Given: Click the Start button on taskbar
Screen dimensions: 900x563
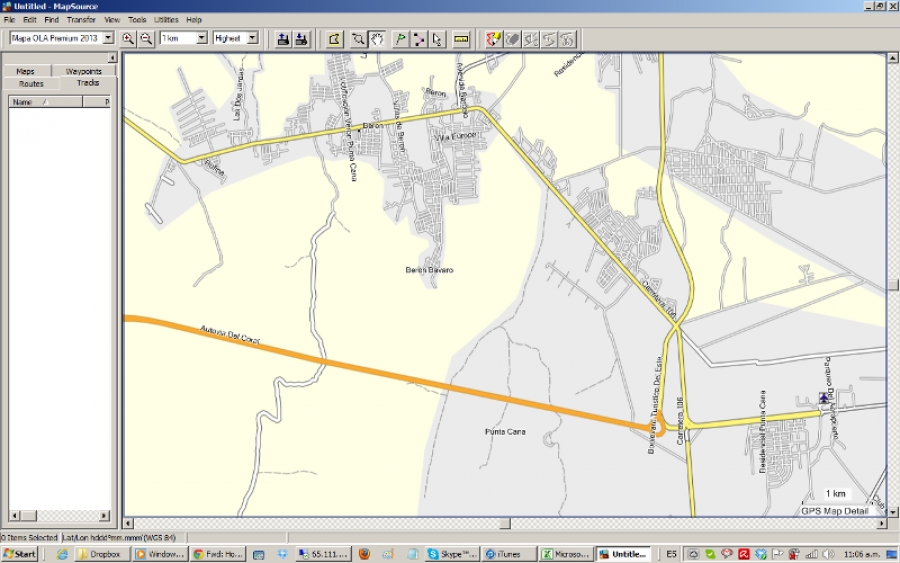Looking at the screenshot, I should pyautogui.click(x=20, y=553).
